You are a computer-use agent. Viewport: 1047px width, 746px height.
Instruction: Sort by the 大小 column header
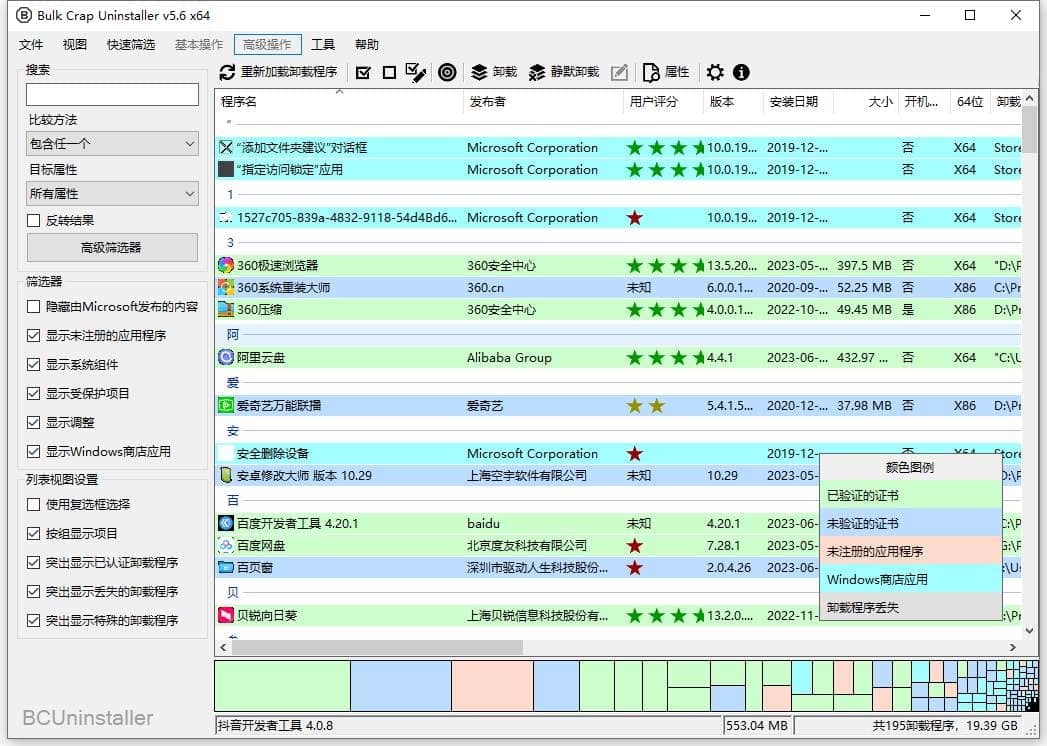click(865, 102)
